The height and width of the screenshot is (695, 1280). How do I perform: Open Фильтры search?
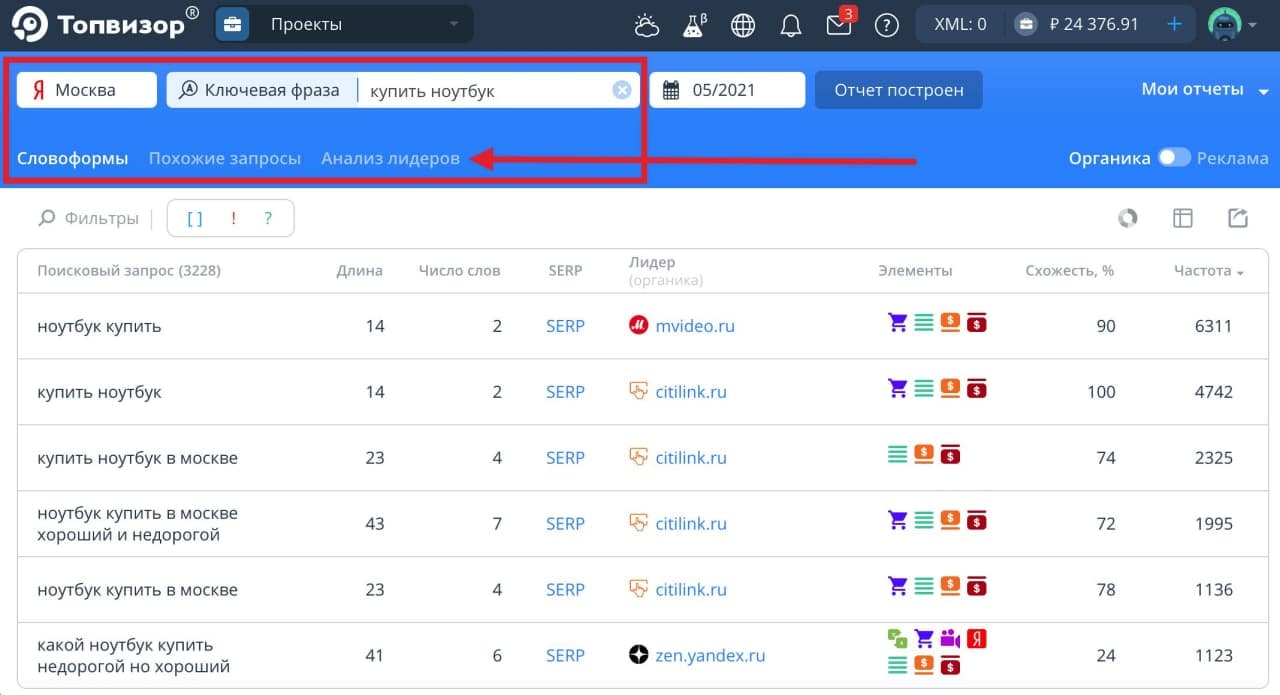click(x=89, y=218)
